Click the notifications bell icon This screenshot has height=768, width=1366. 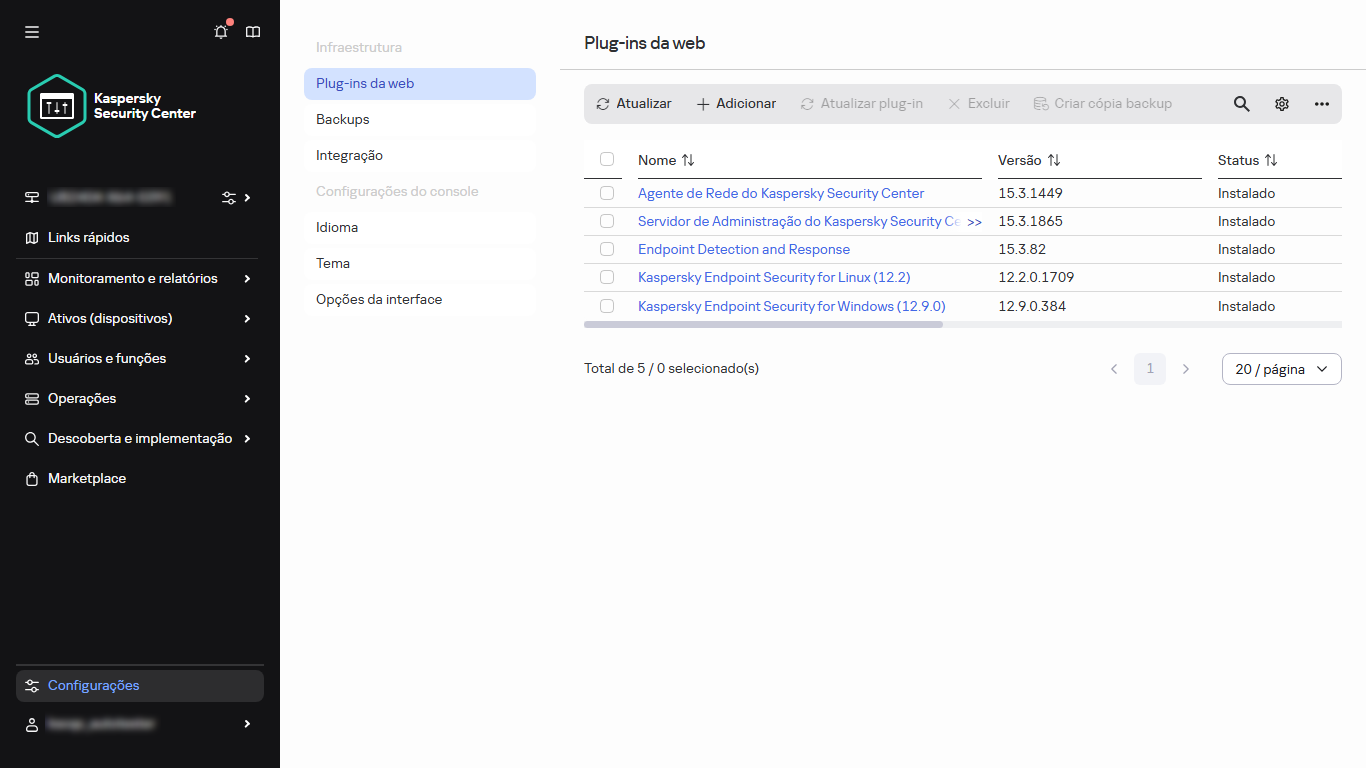(221, 32)
